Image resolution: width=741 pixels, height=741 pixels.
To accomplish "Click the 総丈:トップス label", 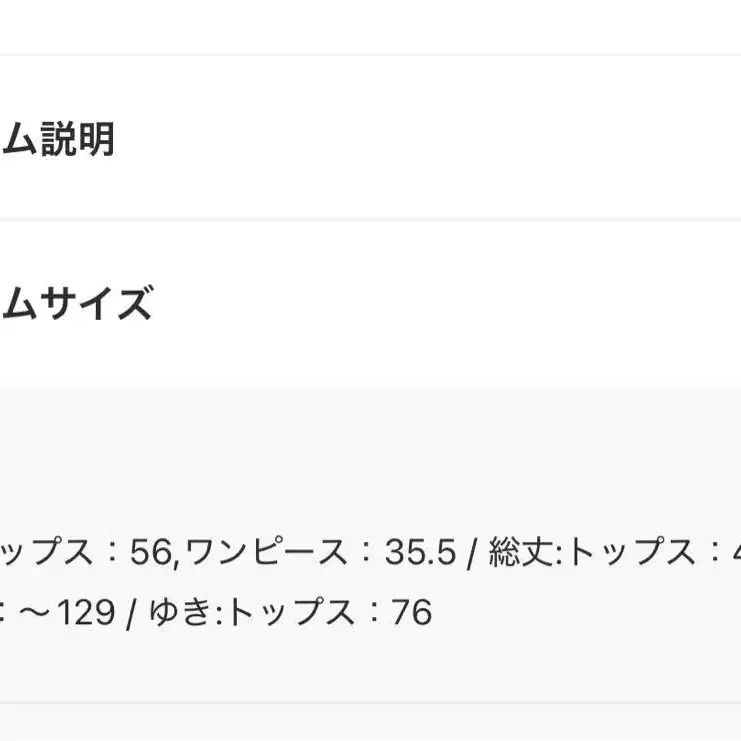I will 592,551.
